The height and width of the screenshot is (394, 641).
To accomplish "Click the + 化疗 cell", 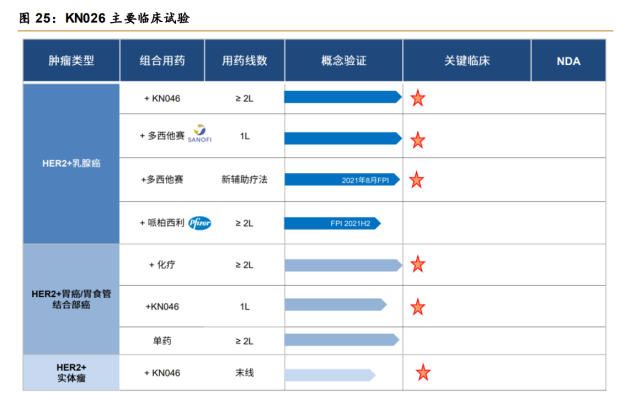I will click(x=162, y=265).
